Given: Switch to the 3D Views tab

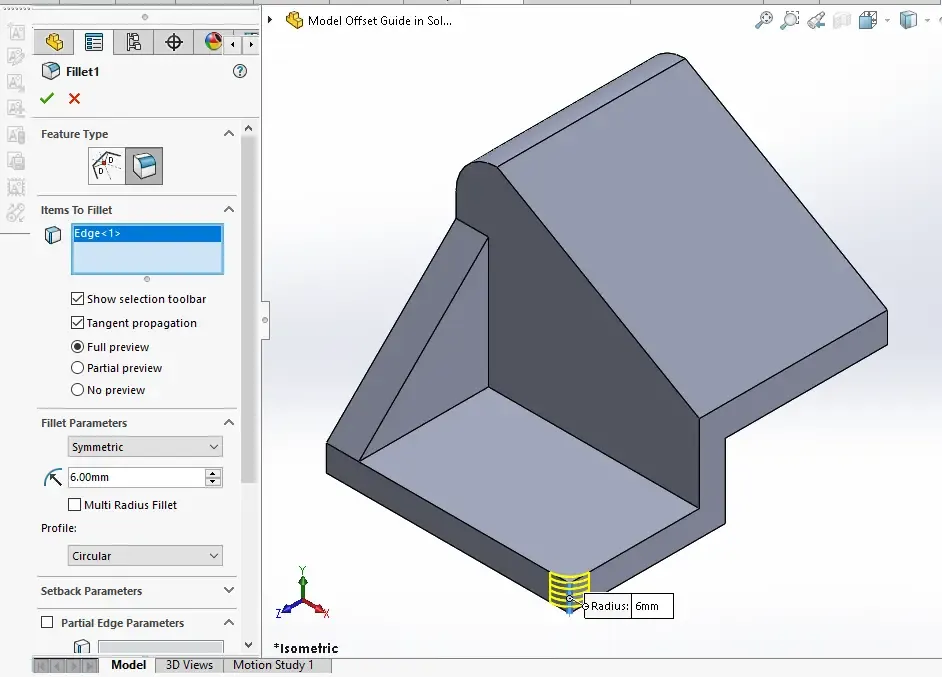Looking at the screenshot, I should [188, 665].
